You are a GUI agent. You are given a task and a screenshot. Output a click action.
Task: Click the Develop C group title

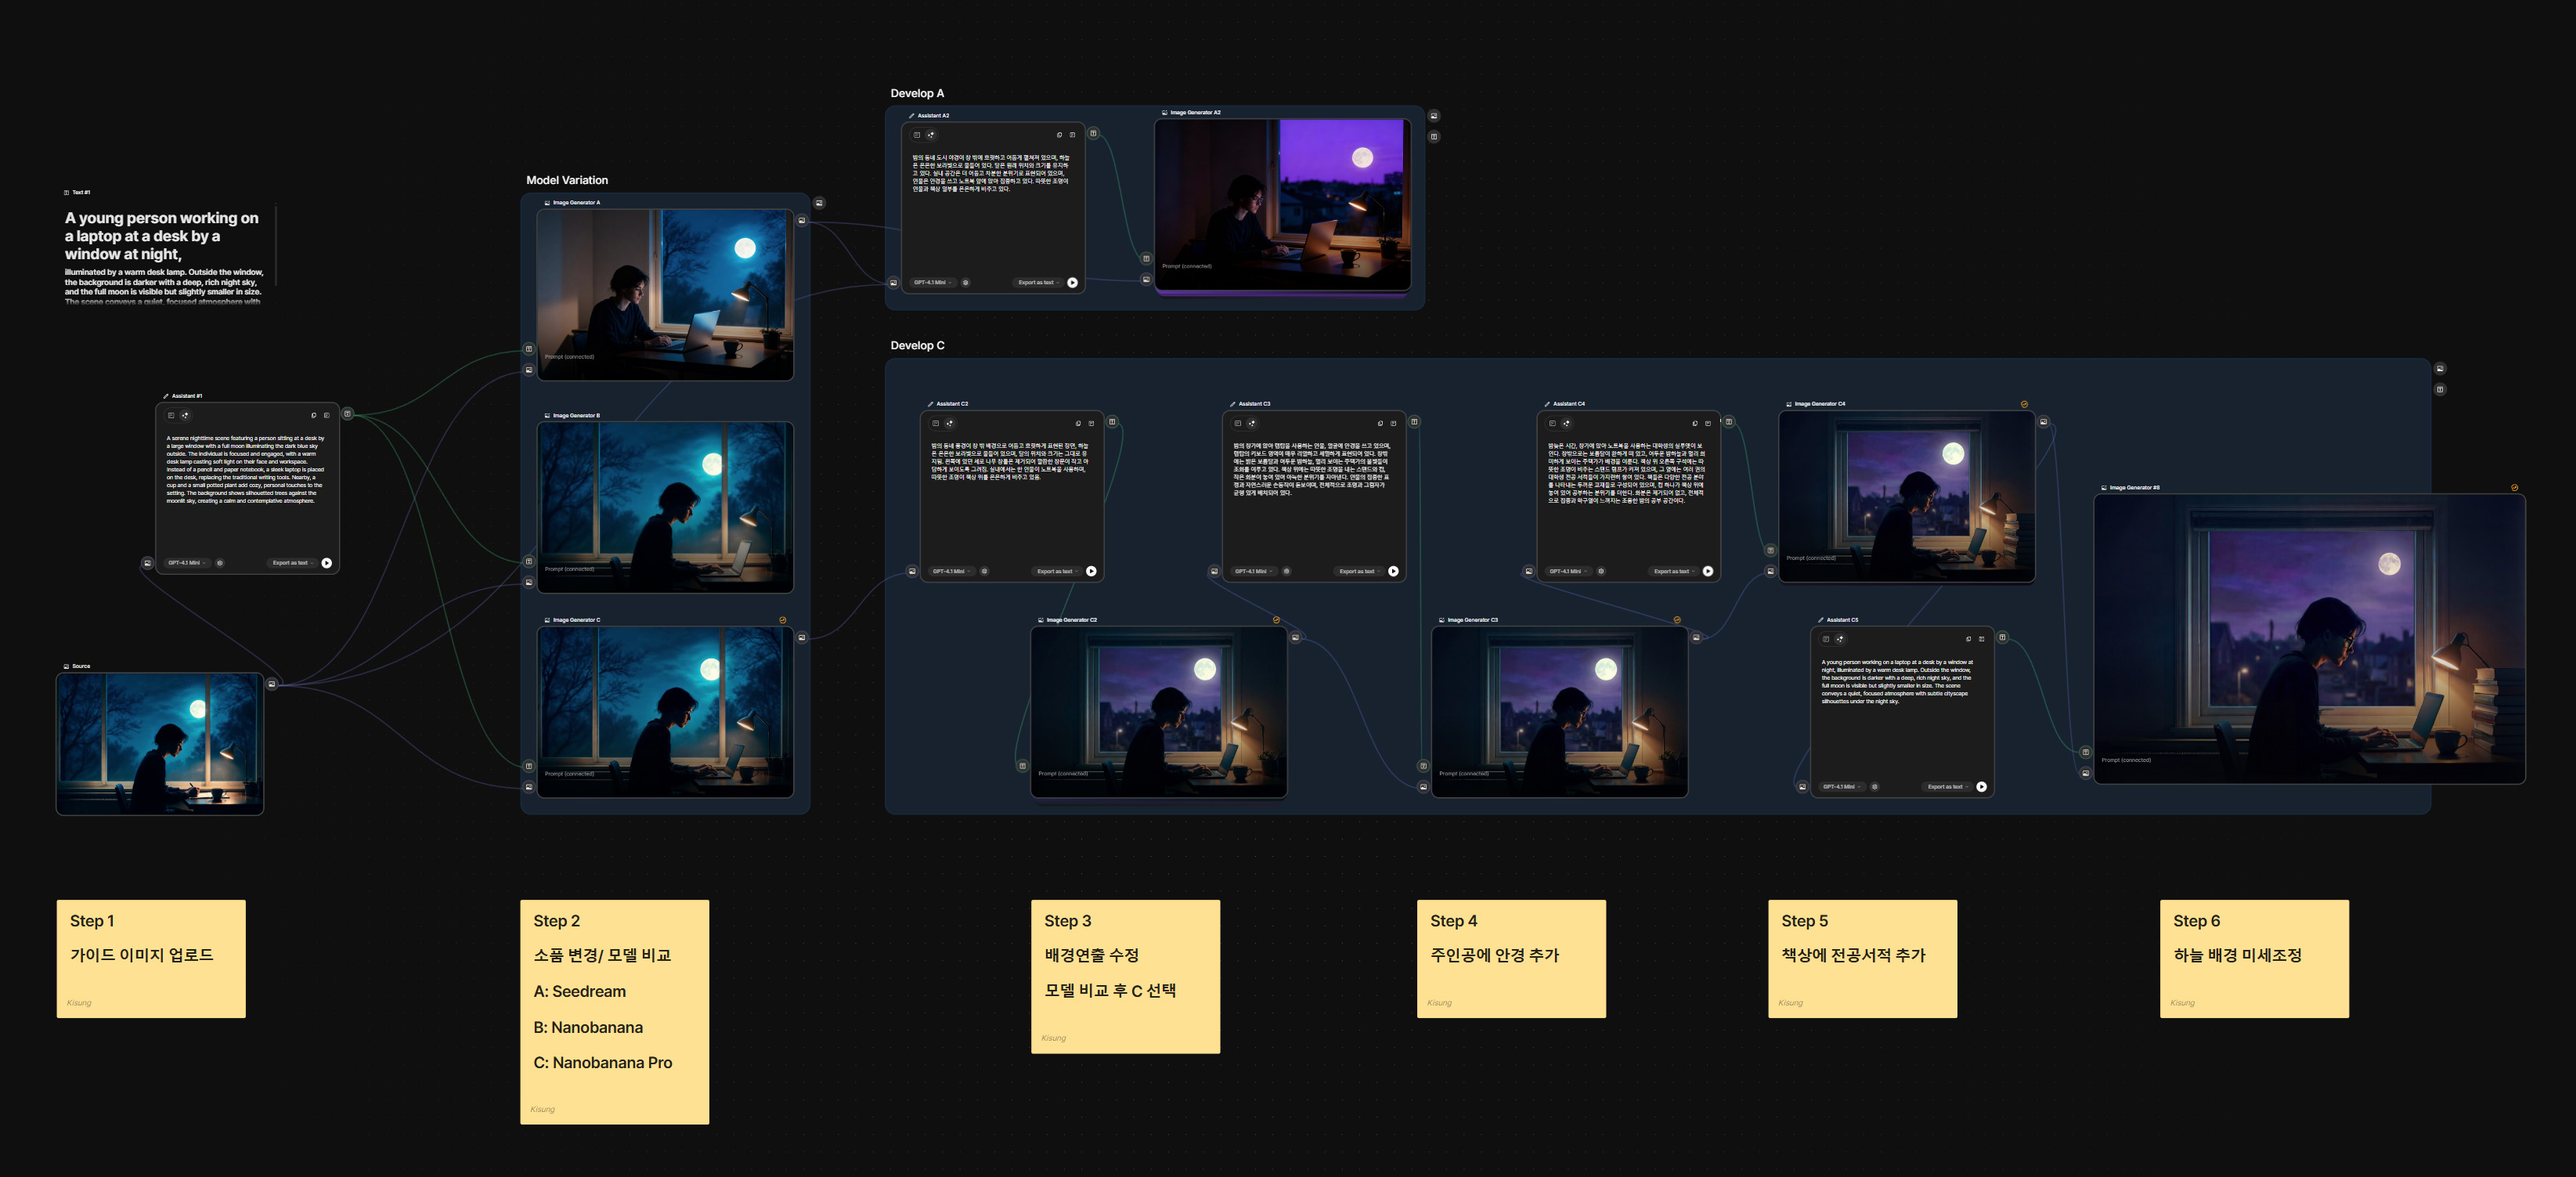pyautogui.click(x=917, y=345)
